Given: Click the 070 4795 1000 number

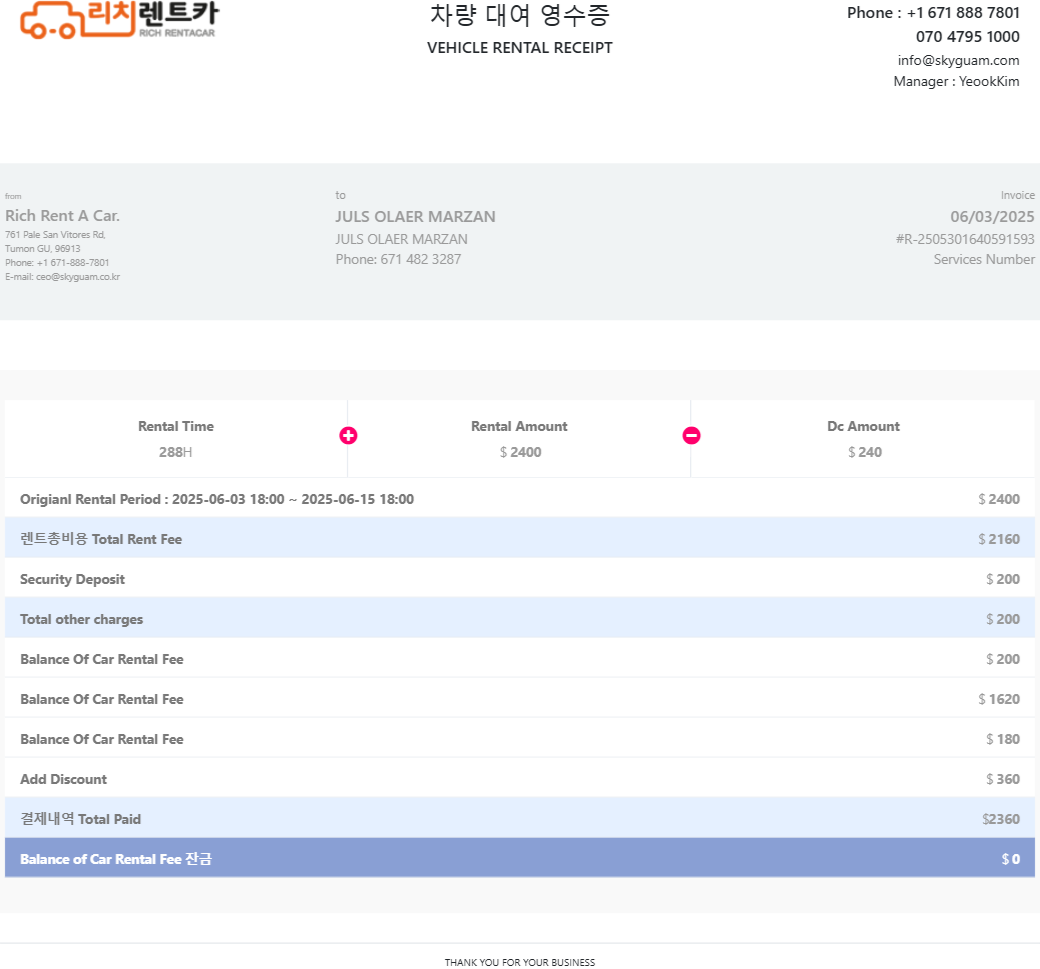Looking at the screenshot, I should [968, 36].
